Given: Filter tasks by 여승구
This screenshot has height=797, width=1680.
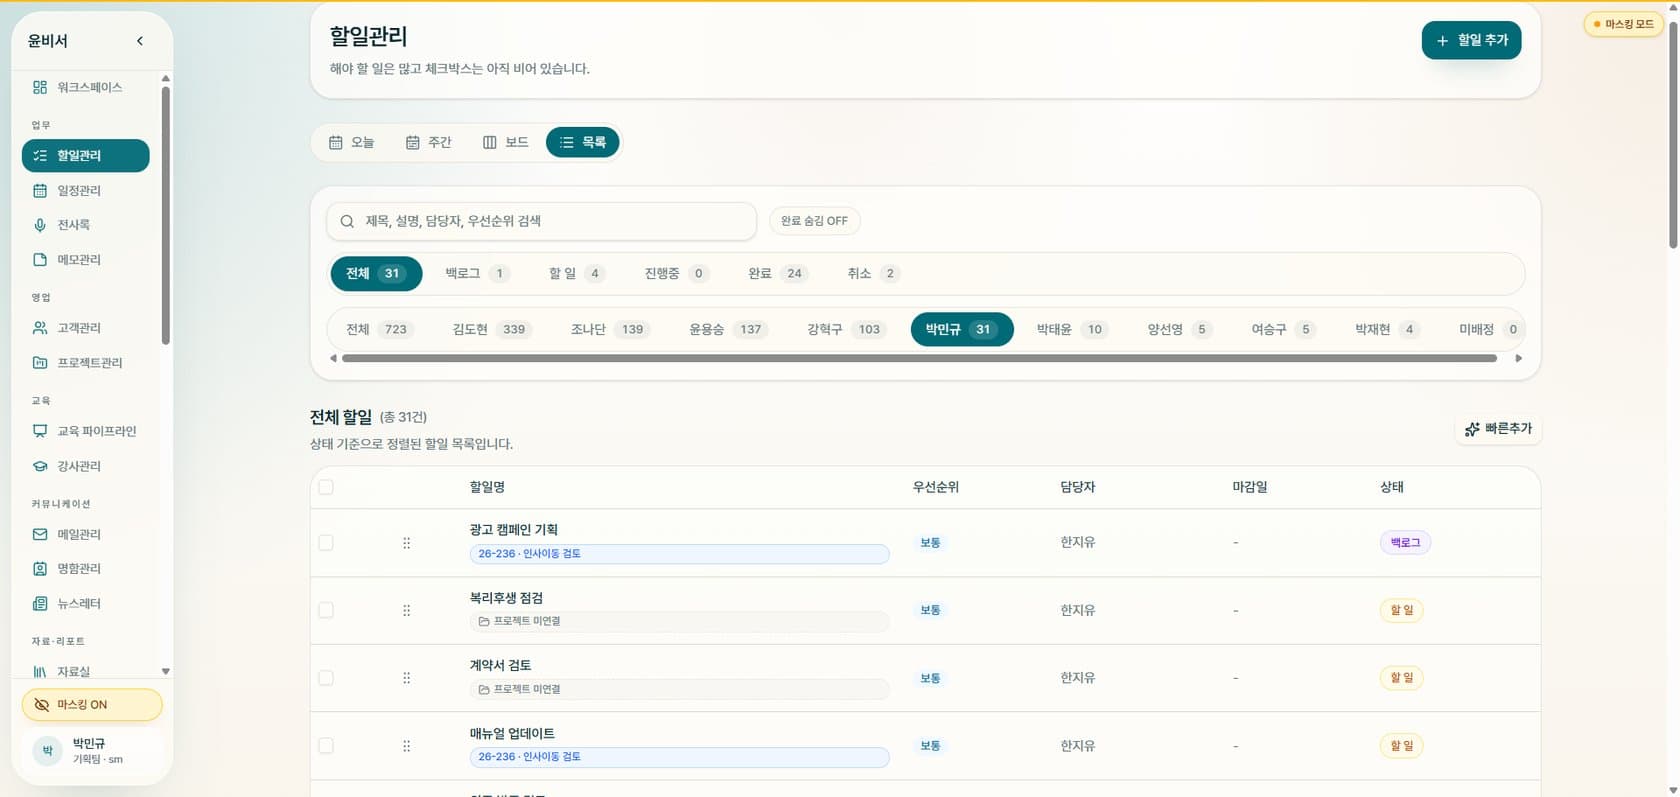Looking at the screenshot, I should (1283, 329).
